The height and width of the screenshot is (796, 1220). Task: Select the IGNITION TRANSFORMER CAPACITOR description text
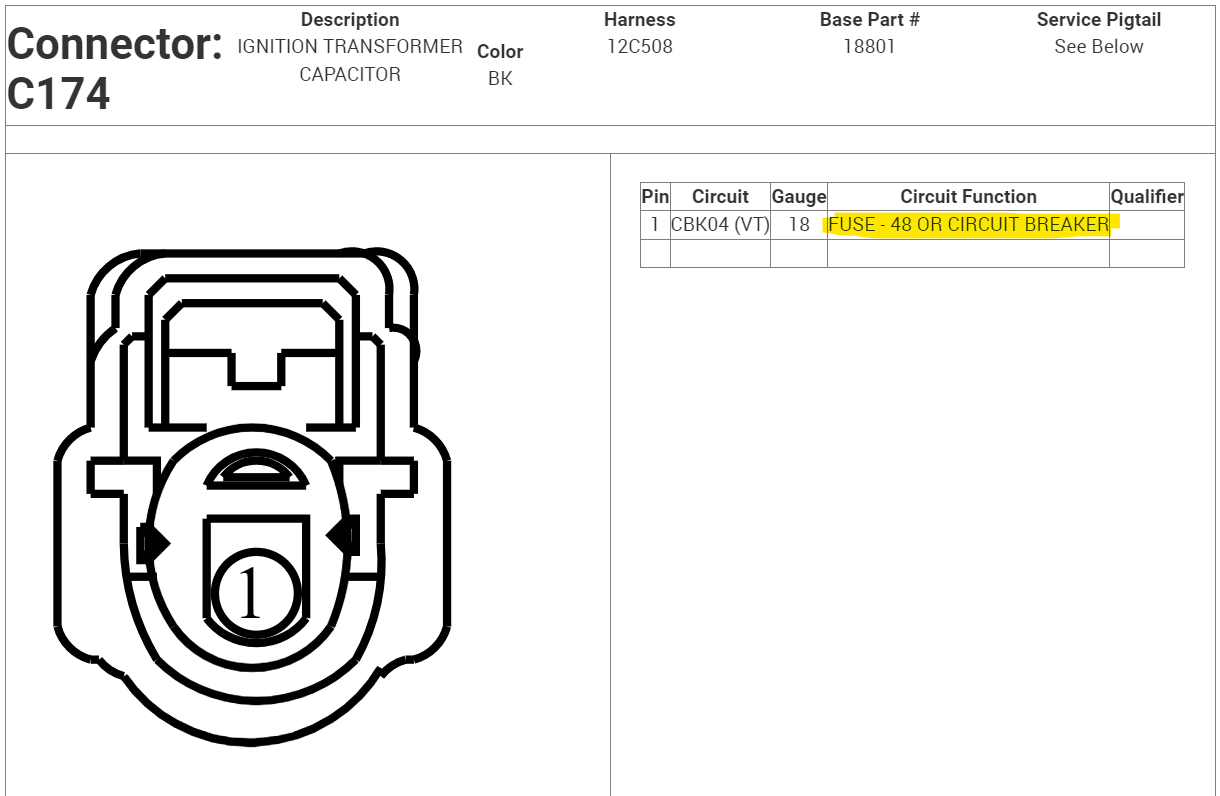(350, 60)
